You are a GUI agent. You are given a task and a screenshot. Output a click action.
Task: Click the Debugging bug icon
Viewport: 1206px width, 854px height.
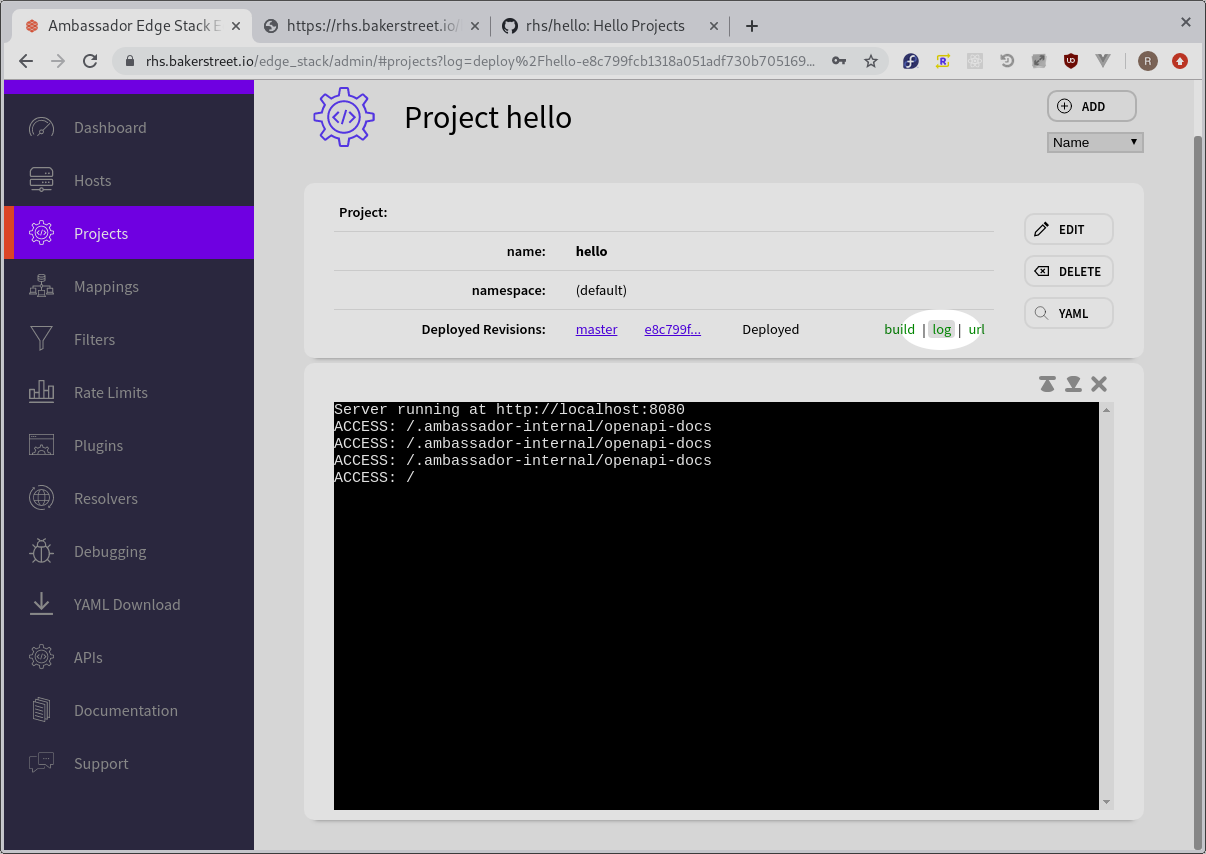[41, 551]
